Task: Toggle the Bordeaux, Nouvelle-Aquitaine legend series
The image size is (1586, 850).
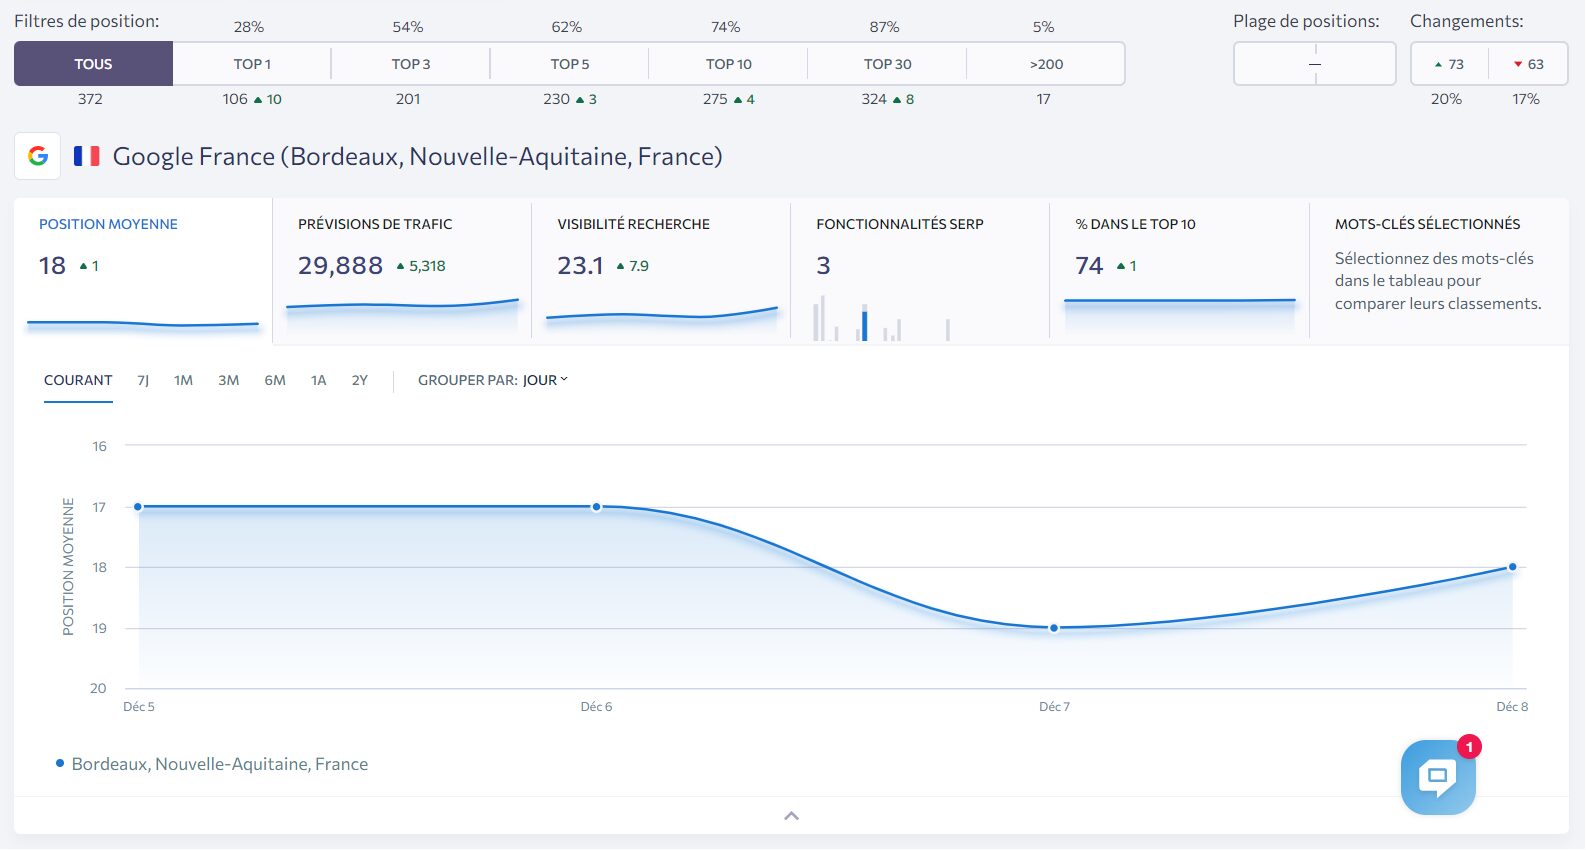Action: 212,764
